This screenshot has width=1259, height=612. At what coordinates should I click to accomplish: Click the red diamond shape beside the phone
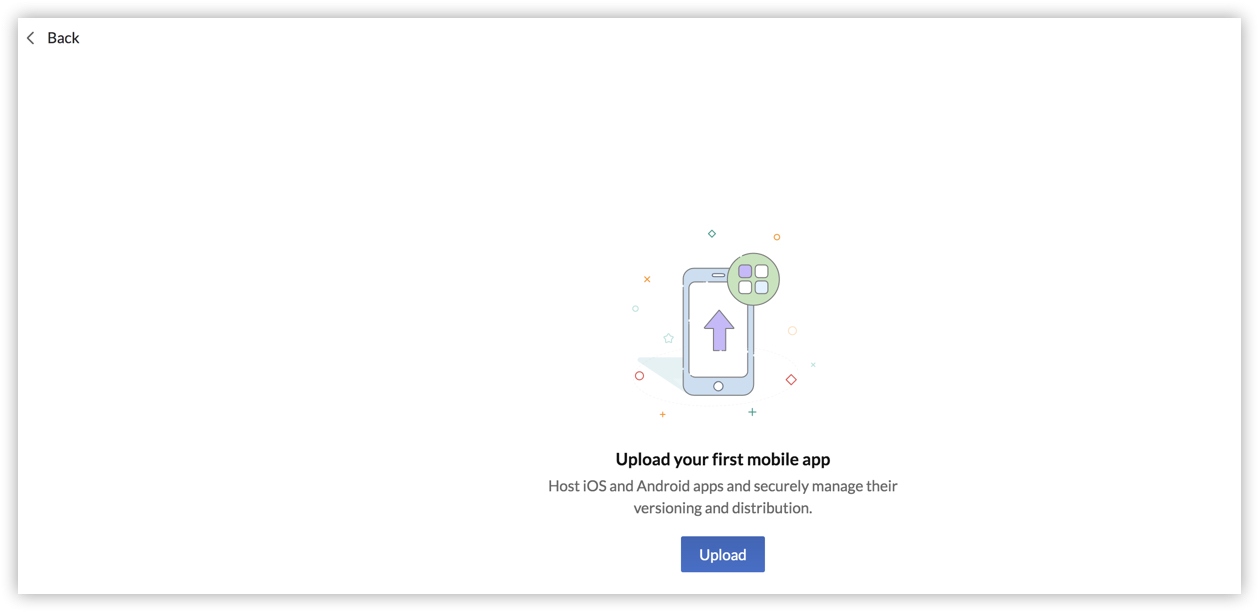(x=791, y=380)
